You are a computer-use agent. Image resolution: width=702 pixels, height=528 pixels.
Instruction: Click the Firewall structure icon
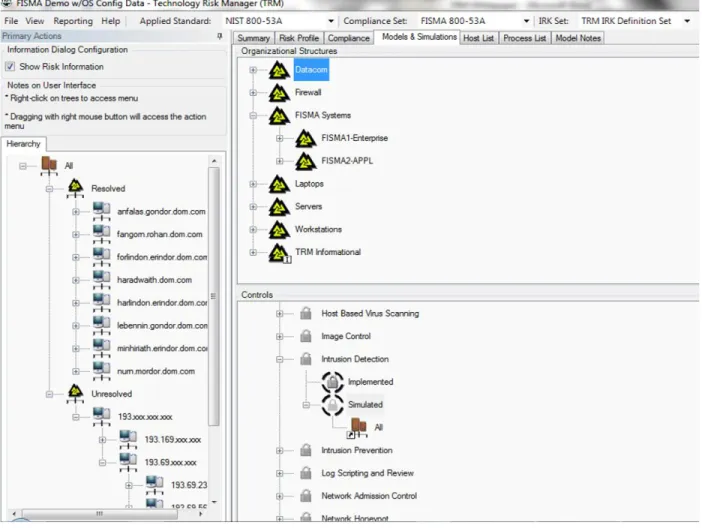coord(279,93)
